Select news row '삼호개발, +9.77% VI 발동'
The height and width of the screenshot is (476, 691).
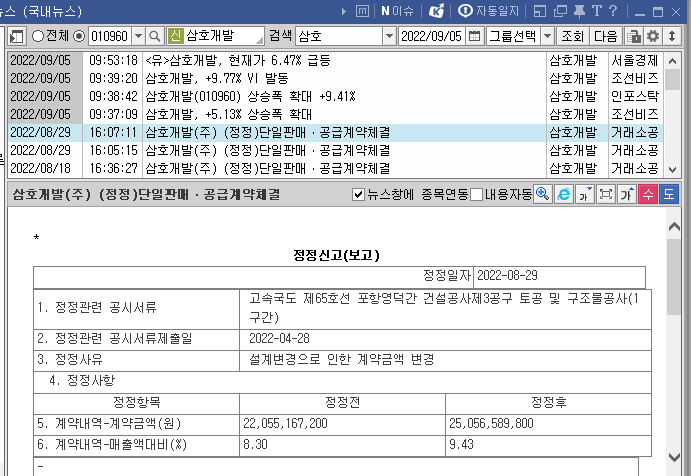pyautogui.click(x=335, y=78)
